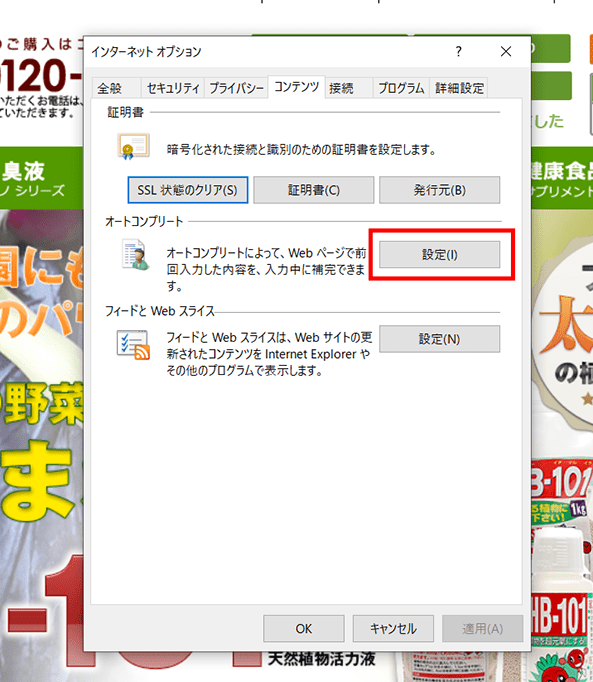This screenshot has width=593, height=682.
Task: Click the コンテンツ tab
Action: (297, 87)
